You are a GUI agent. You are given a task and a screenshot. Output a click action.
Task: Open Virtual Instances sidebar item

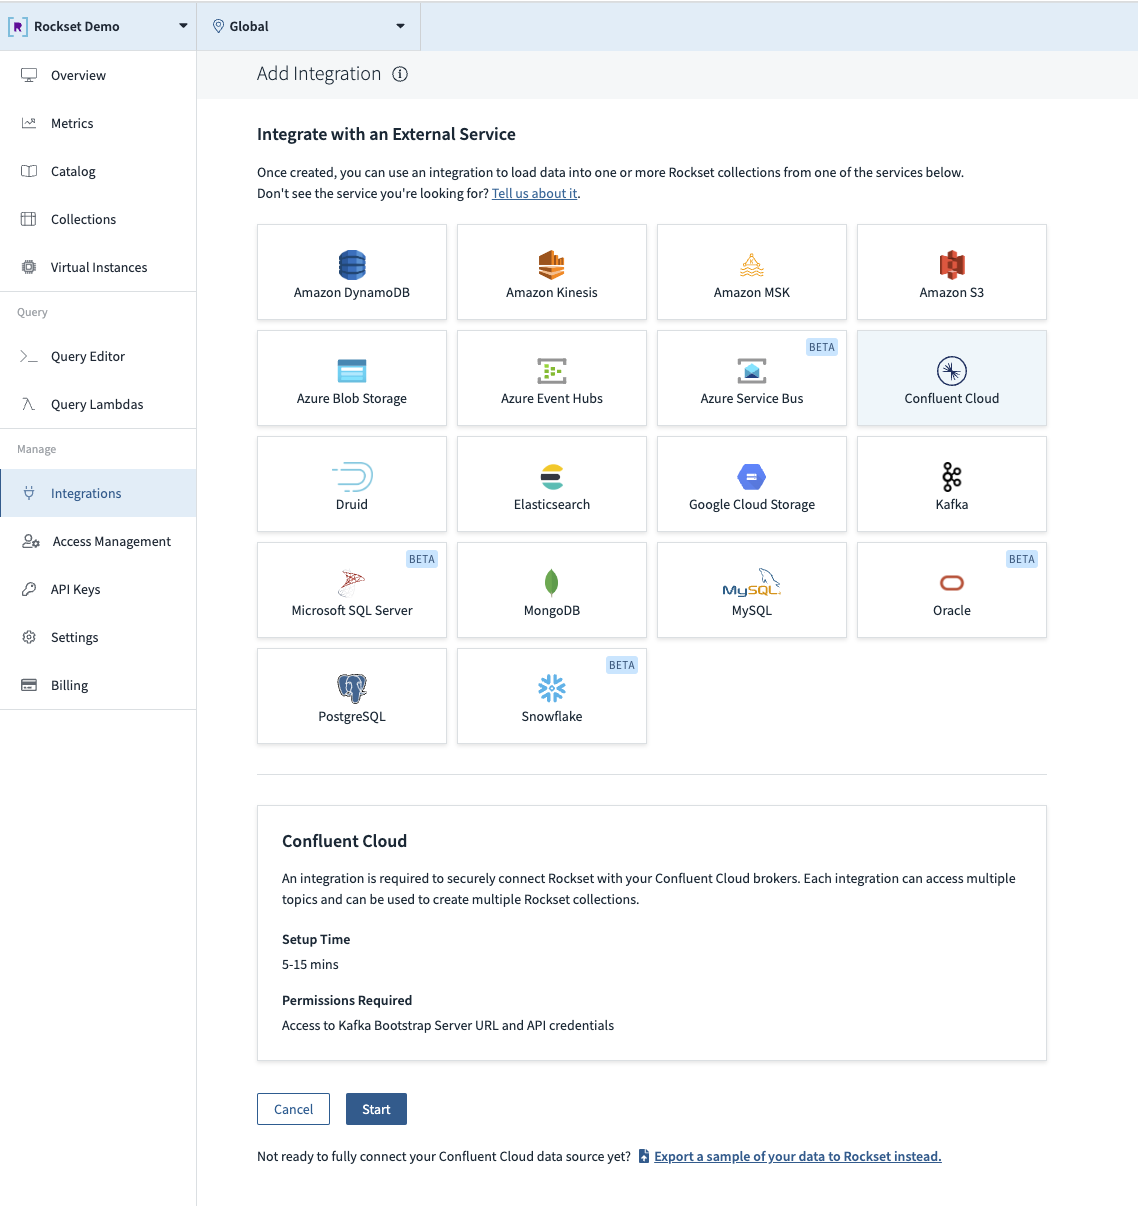coord(98,267)
